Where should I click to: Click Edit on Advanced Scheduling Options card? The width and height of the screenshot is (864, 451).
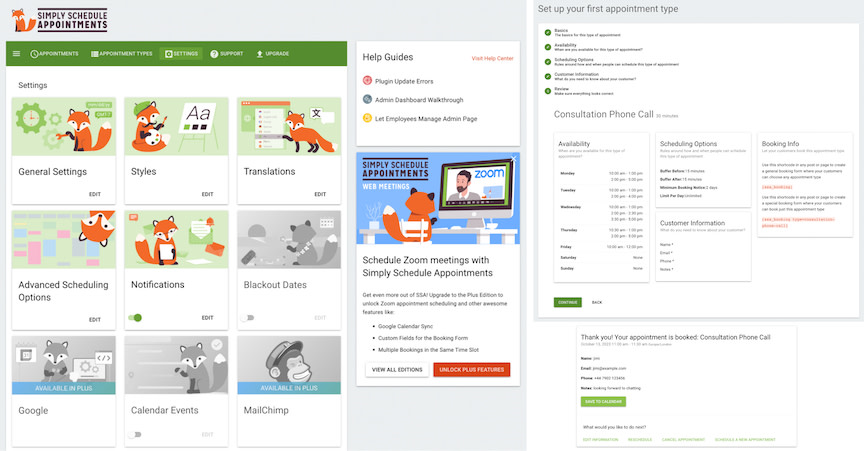click(x=95, y=319)
